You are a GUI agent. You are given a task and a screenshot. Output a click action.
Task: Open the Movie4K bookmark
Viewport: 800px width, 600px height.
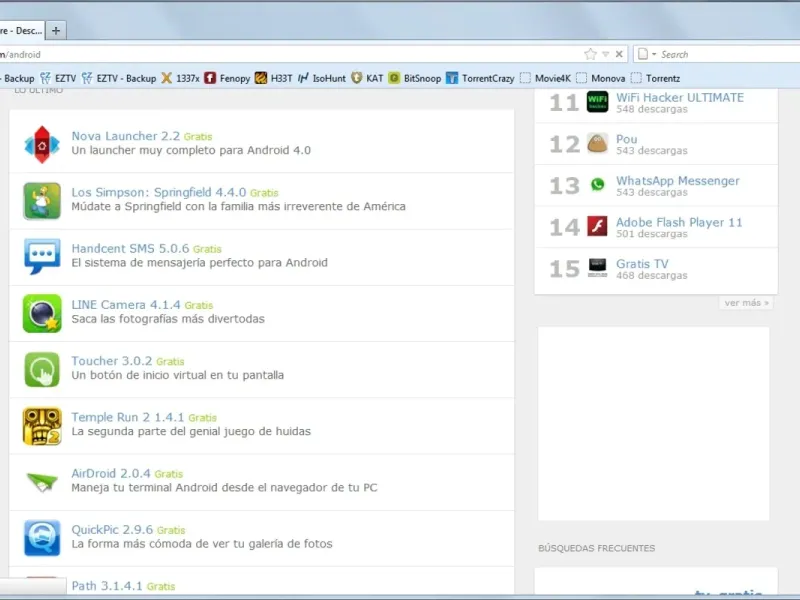[x=545, y=78]
